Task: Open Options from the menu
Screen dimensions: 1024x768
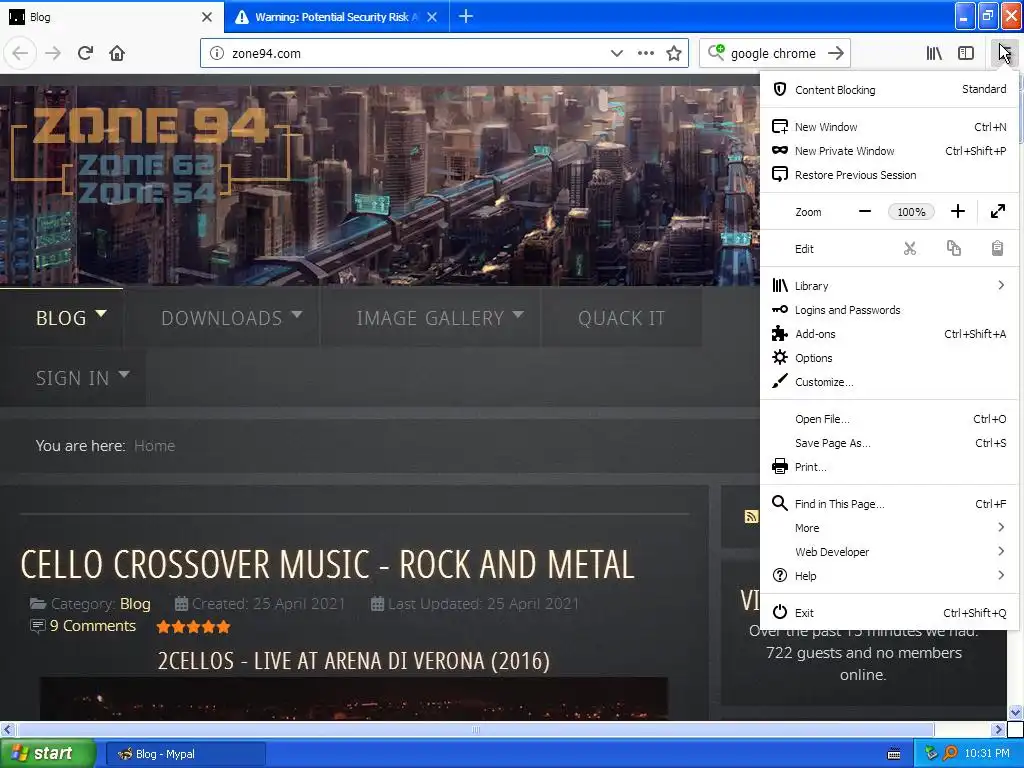Action: 889,358
